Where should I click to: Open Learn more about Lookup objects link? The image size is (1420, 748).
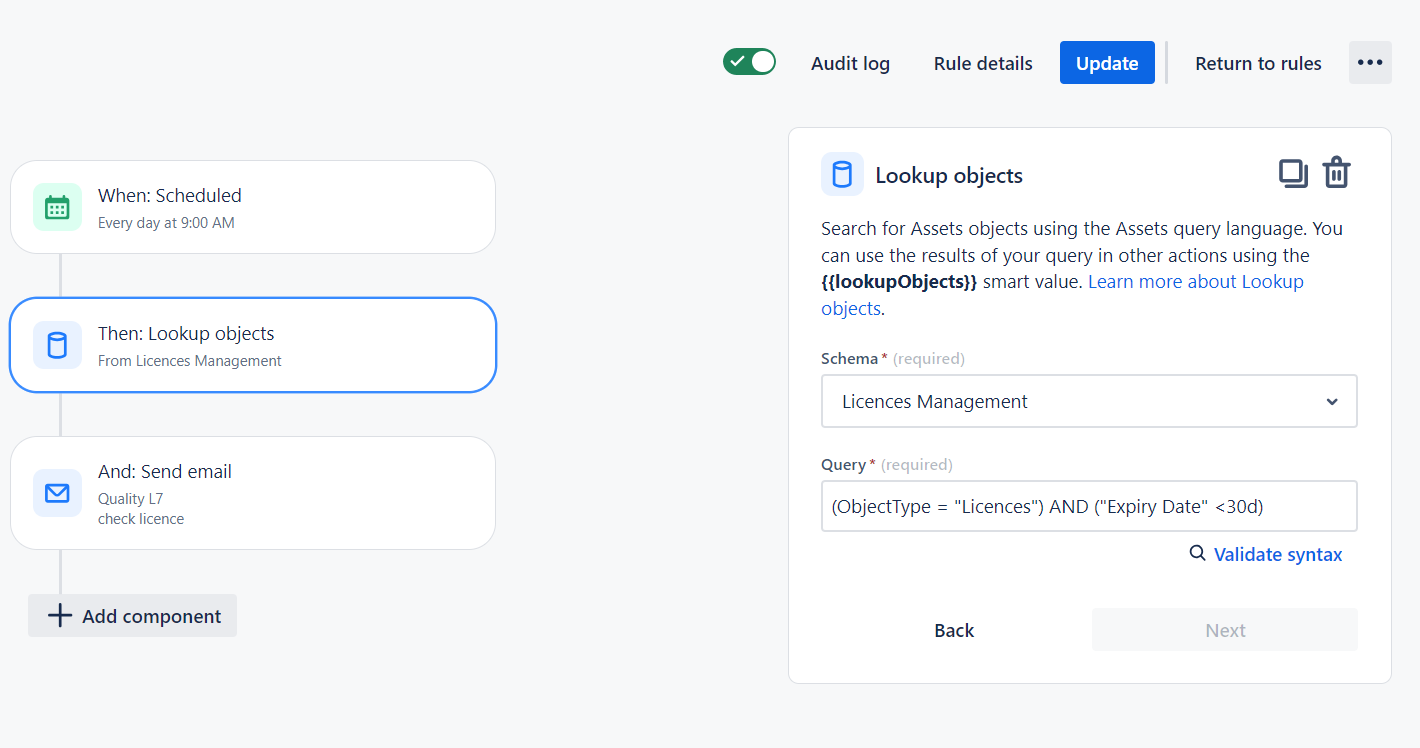pos(1195,281)
